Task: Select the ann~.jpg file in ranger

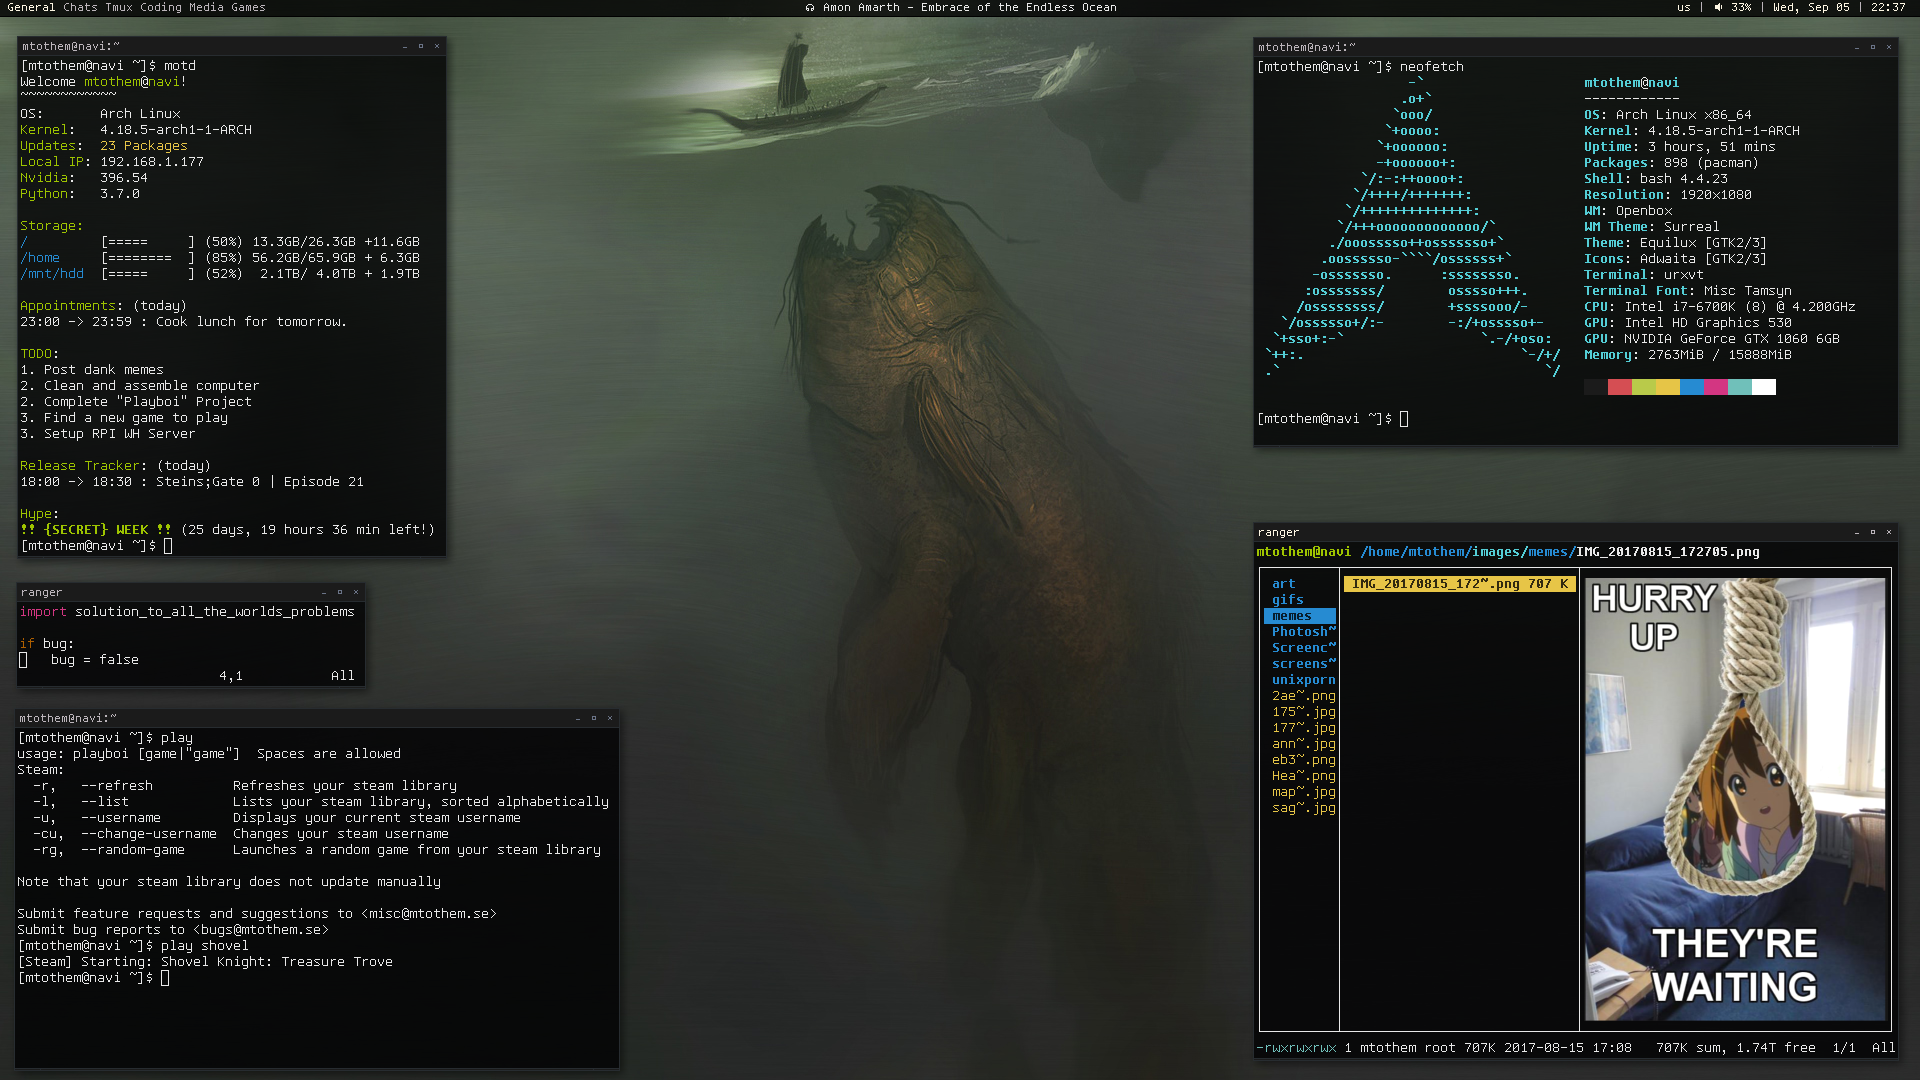Action: 1304,744
